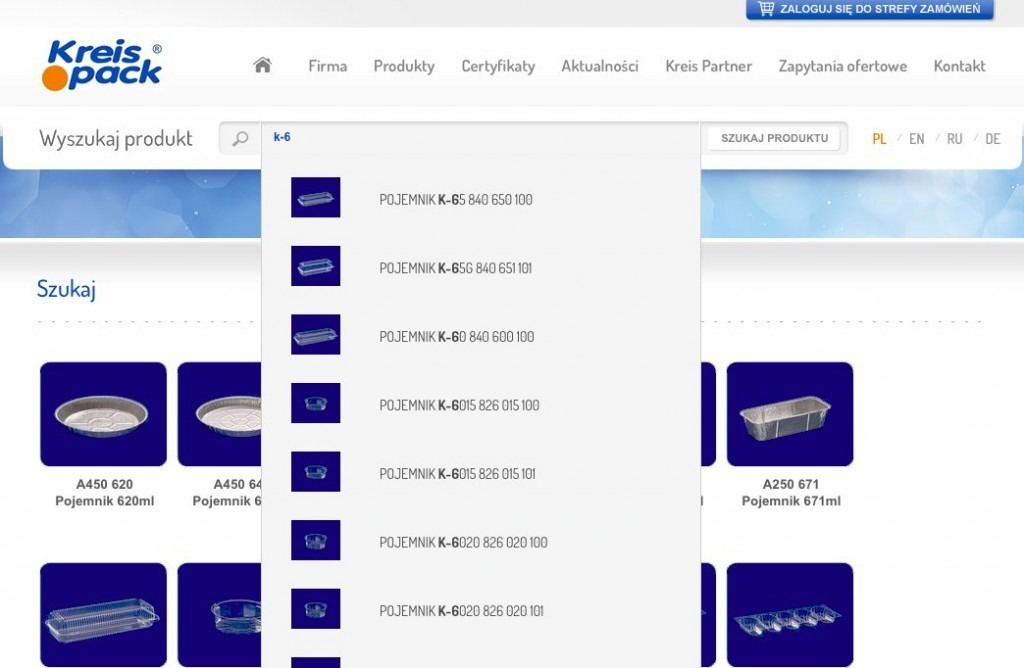Click the Kreis pack logo
1024x668 pixels.
point(102,65)
